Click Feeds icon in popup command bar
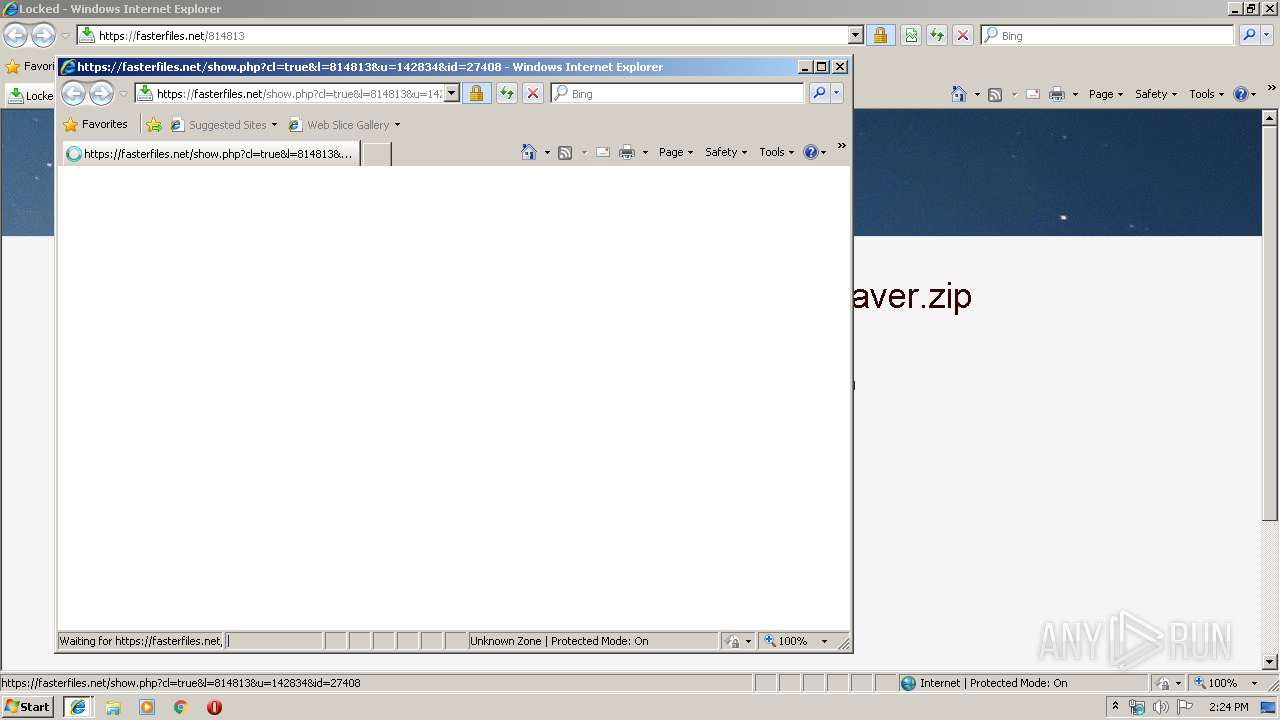1280x720 pixels. pos(565,152)
